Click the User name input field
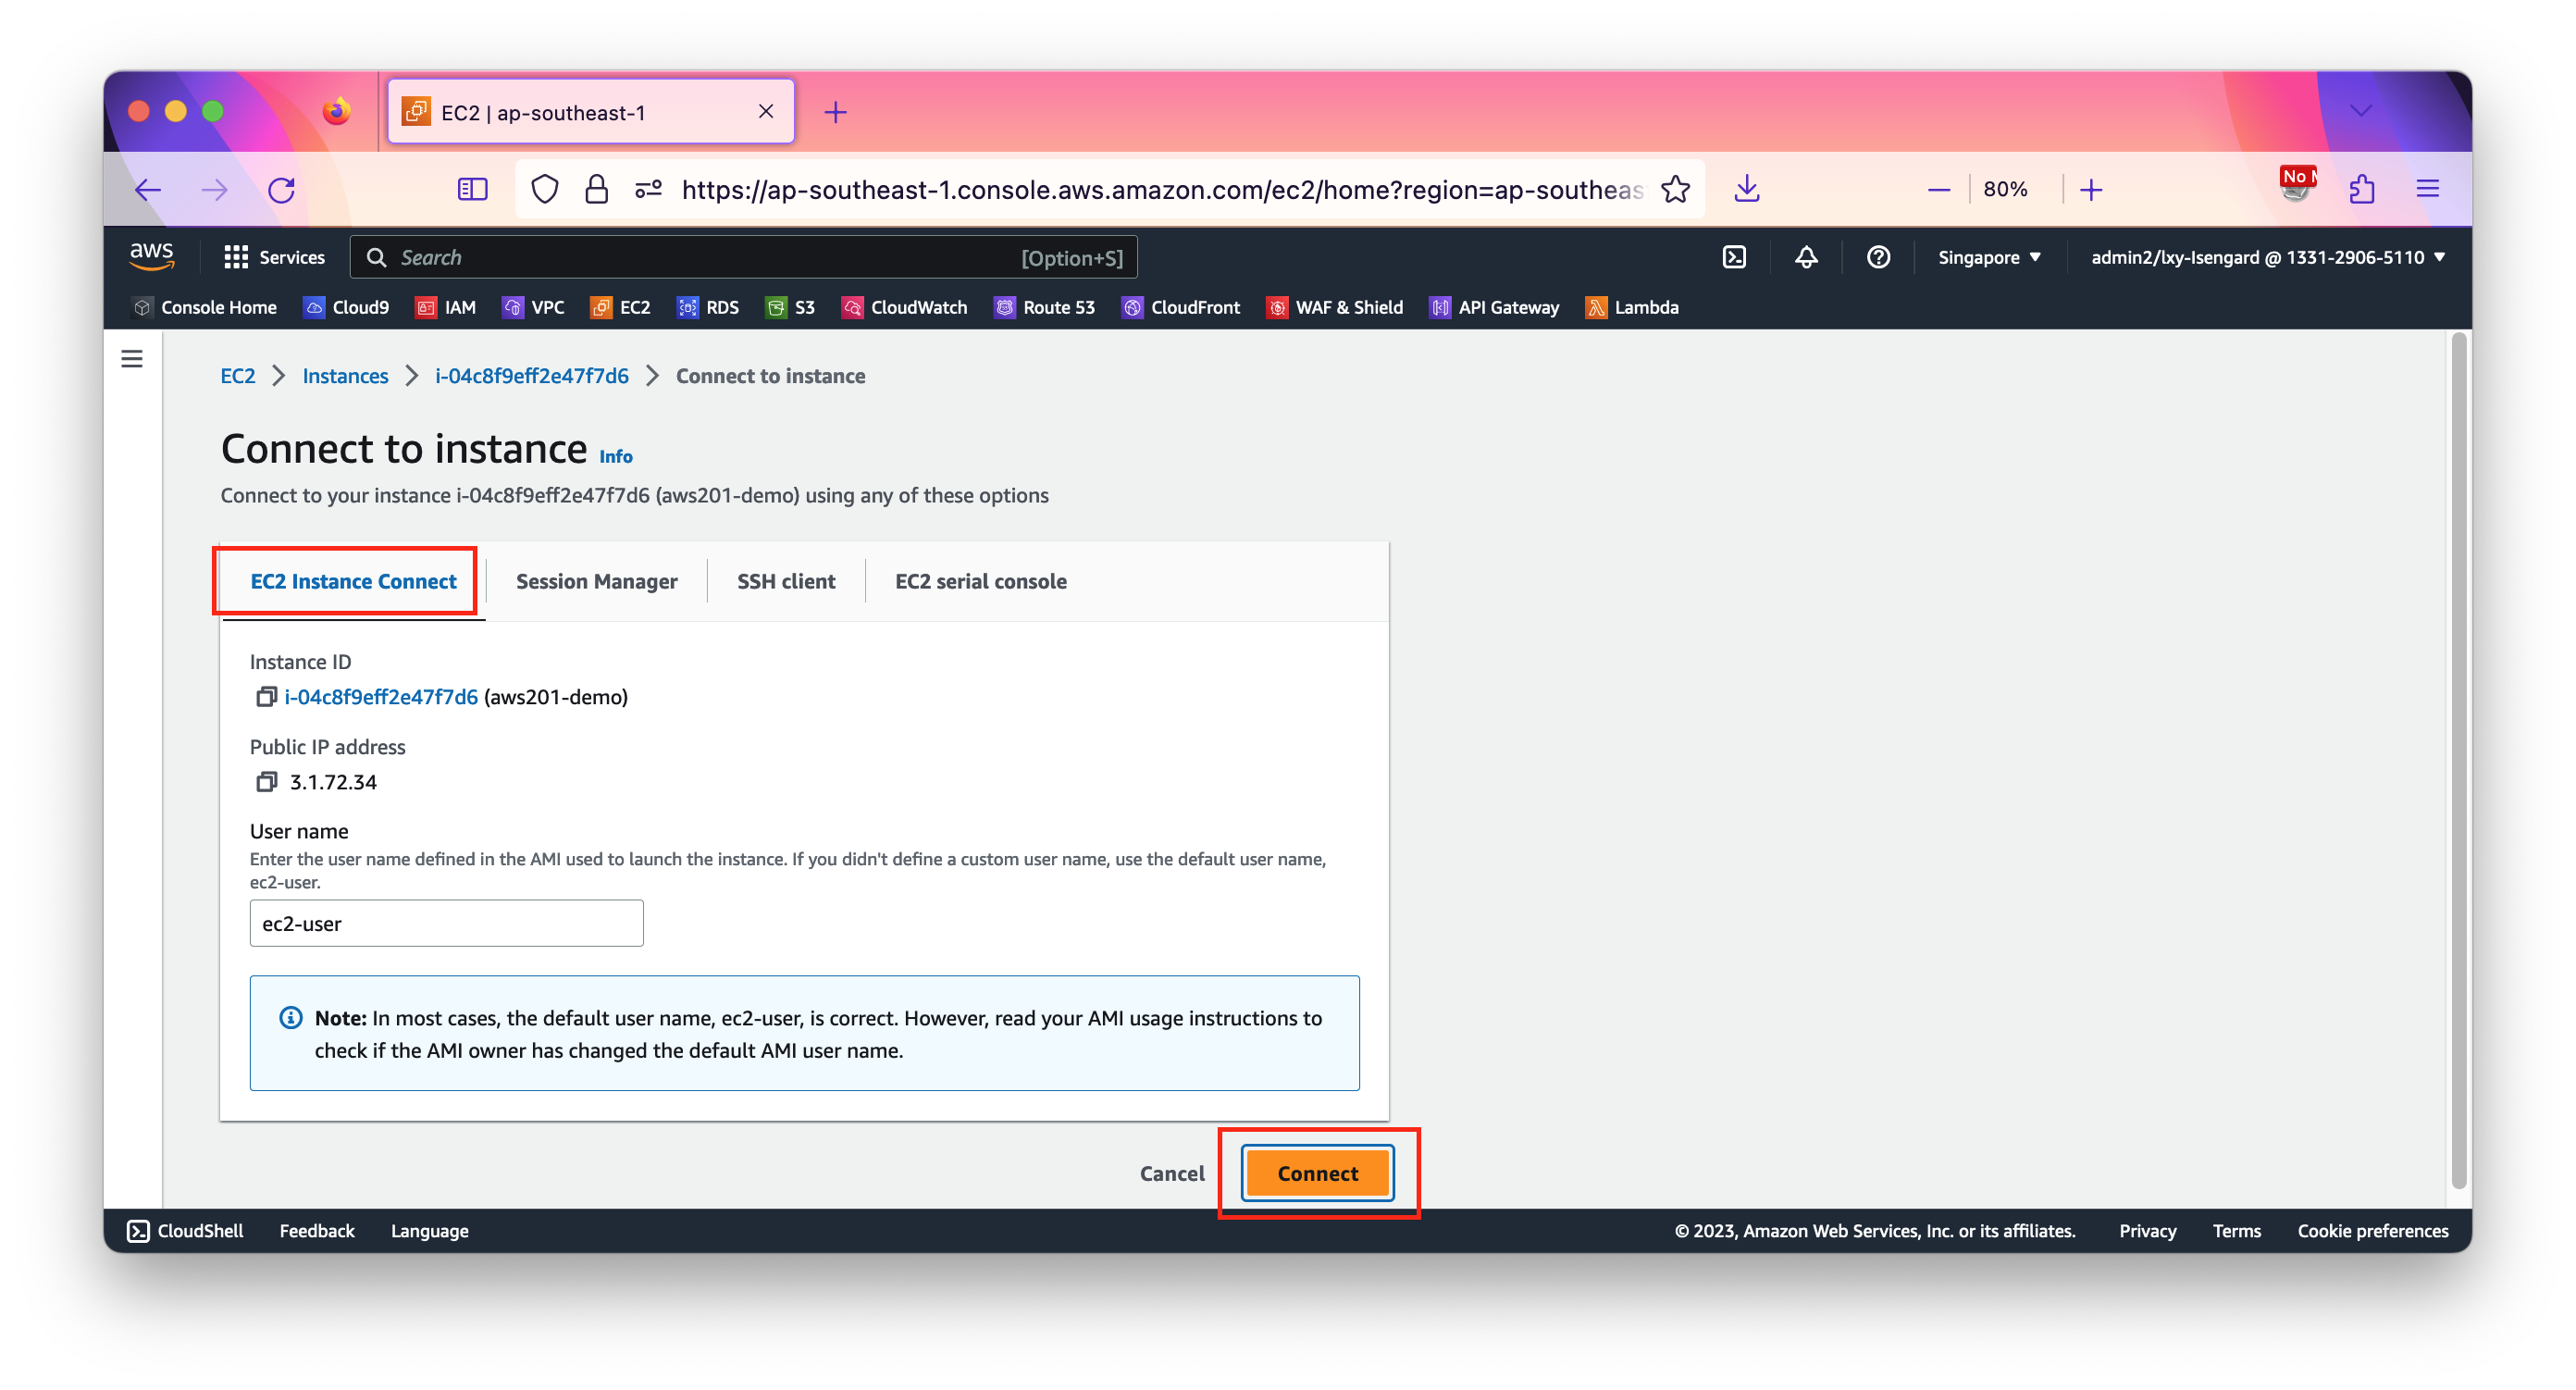The image size is (2576, 1390). point(446,923)
